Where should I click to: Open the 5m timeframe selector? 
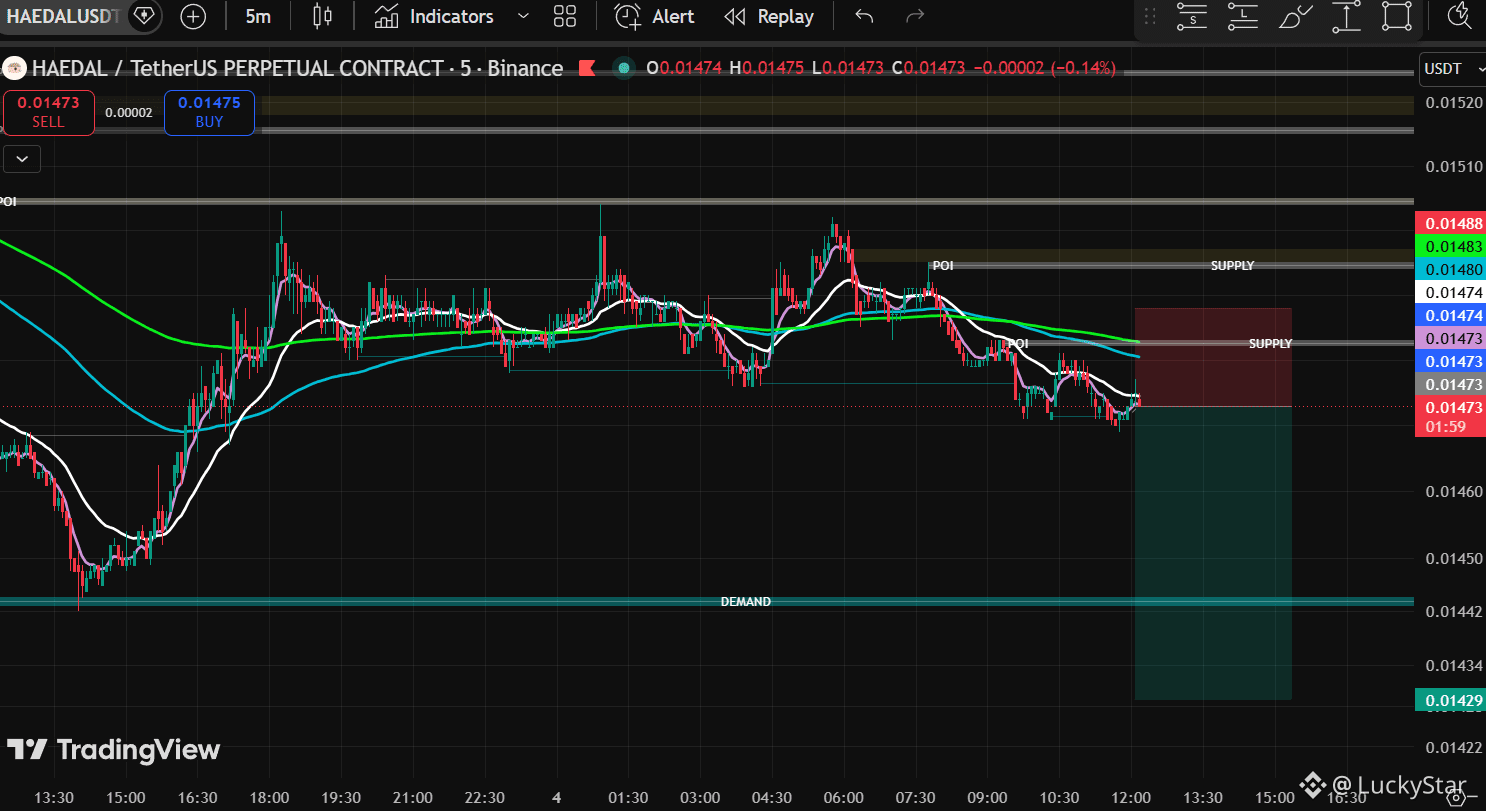[258, 16]
